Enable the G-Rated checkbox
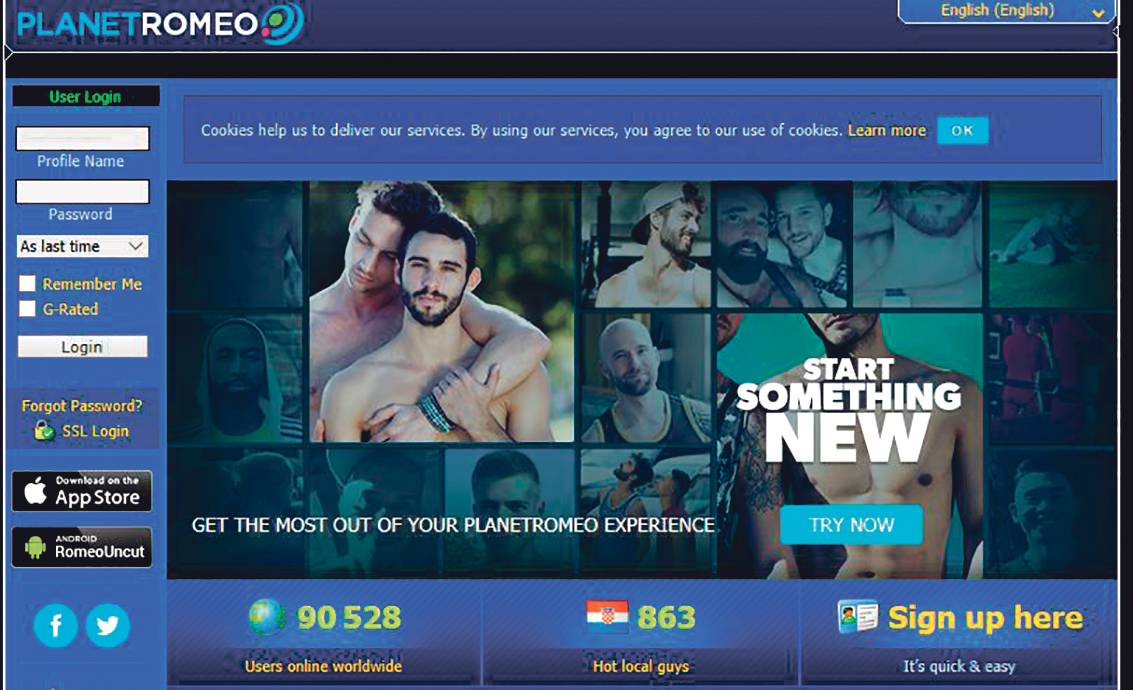The width and height of the screenshot is (1133, 690). [27, 309]
